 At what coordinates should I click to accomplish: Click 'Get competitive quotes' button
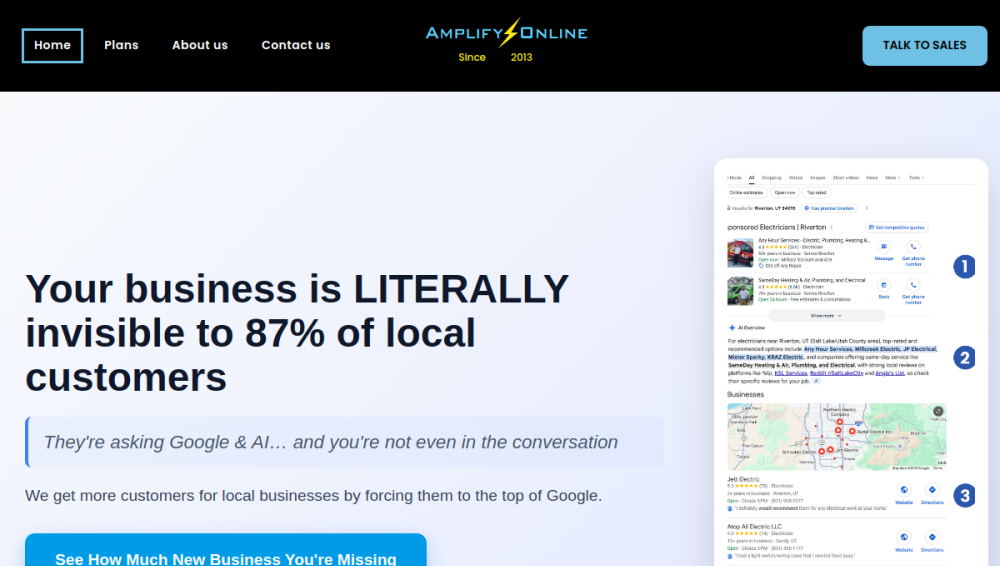(896, 227)
